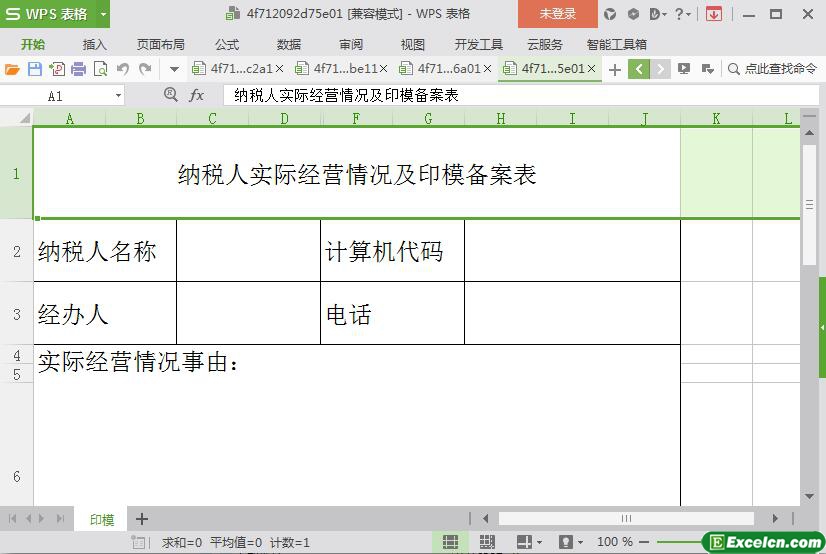The image size is (826, 554).
Task: Open the 插入 ribbon tab
Action: click(95, 45)
